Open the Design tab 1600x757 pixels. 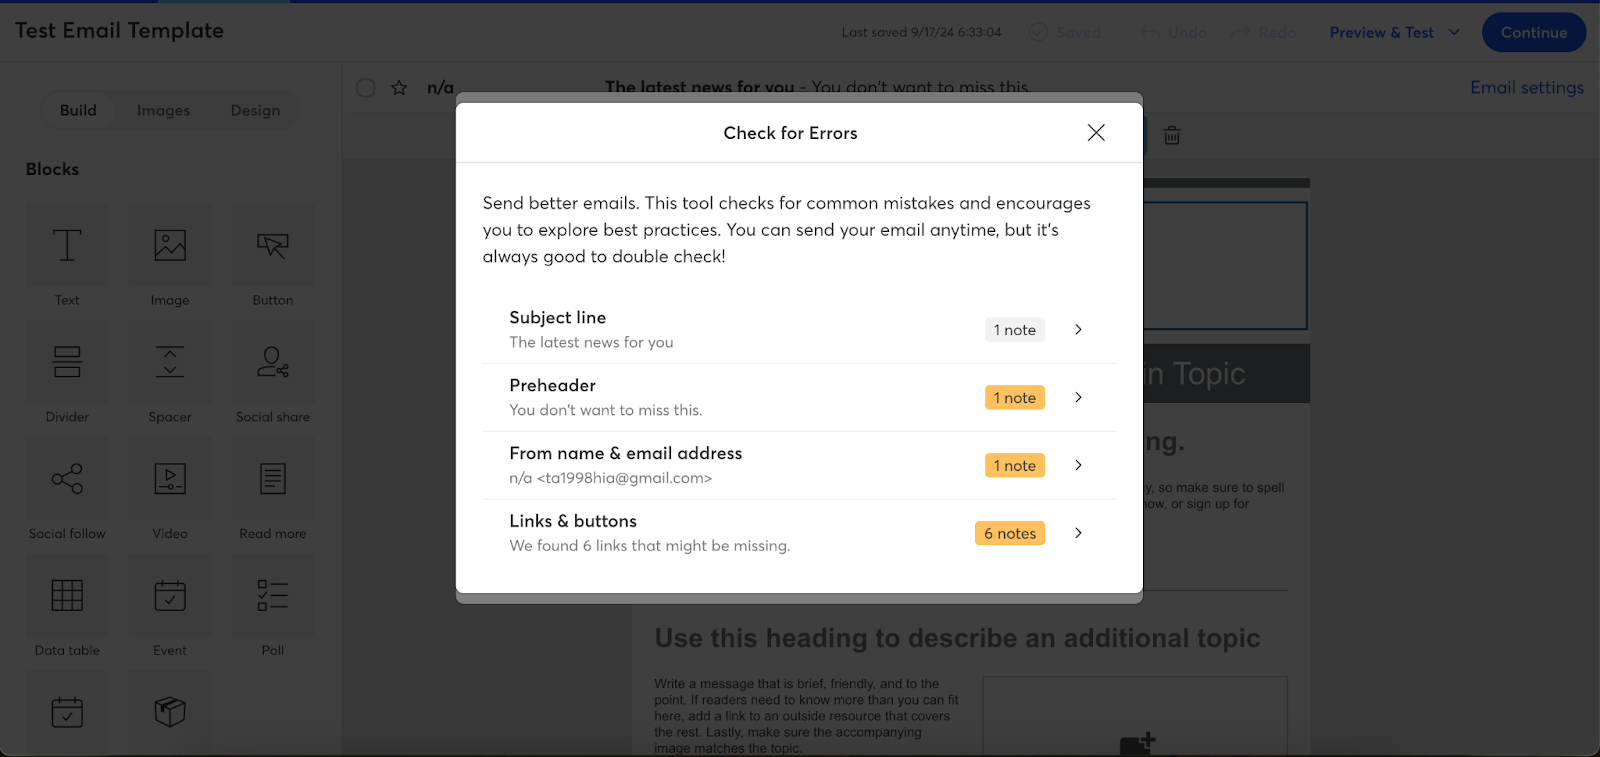pos(254,110)
